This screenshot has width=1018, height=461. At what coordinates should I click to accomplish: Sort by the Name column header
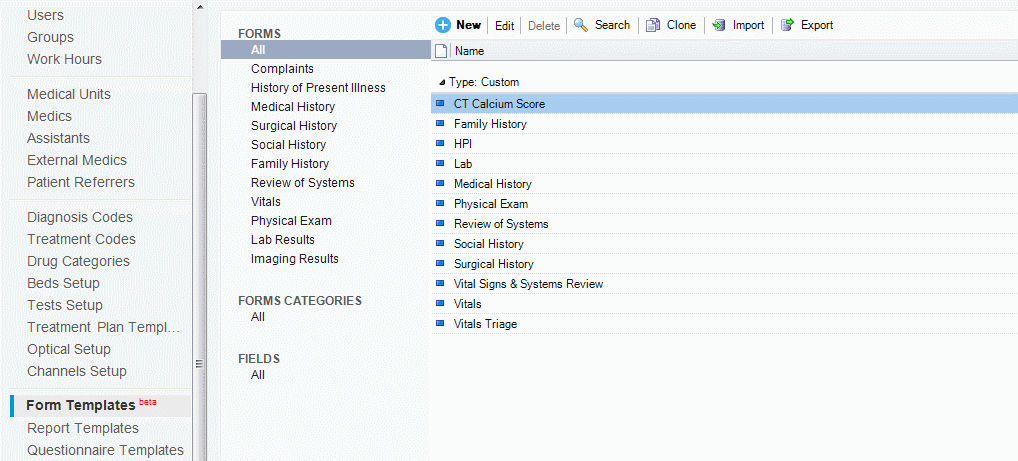click(x=470, y=50)
